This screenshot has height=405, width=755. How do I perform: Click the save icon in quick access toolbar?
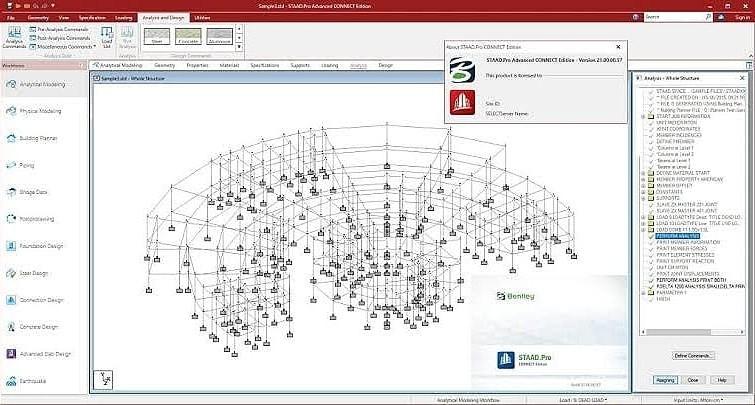pyautogui.click(x=27, y=6)
